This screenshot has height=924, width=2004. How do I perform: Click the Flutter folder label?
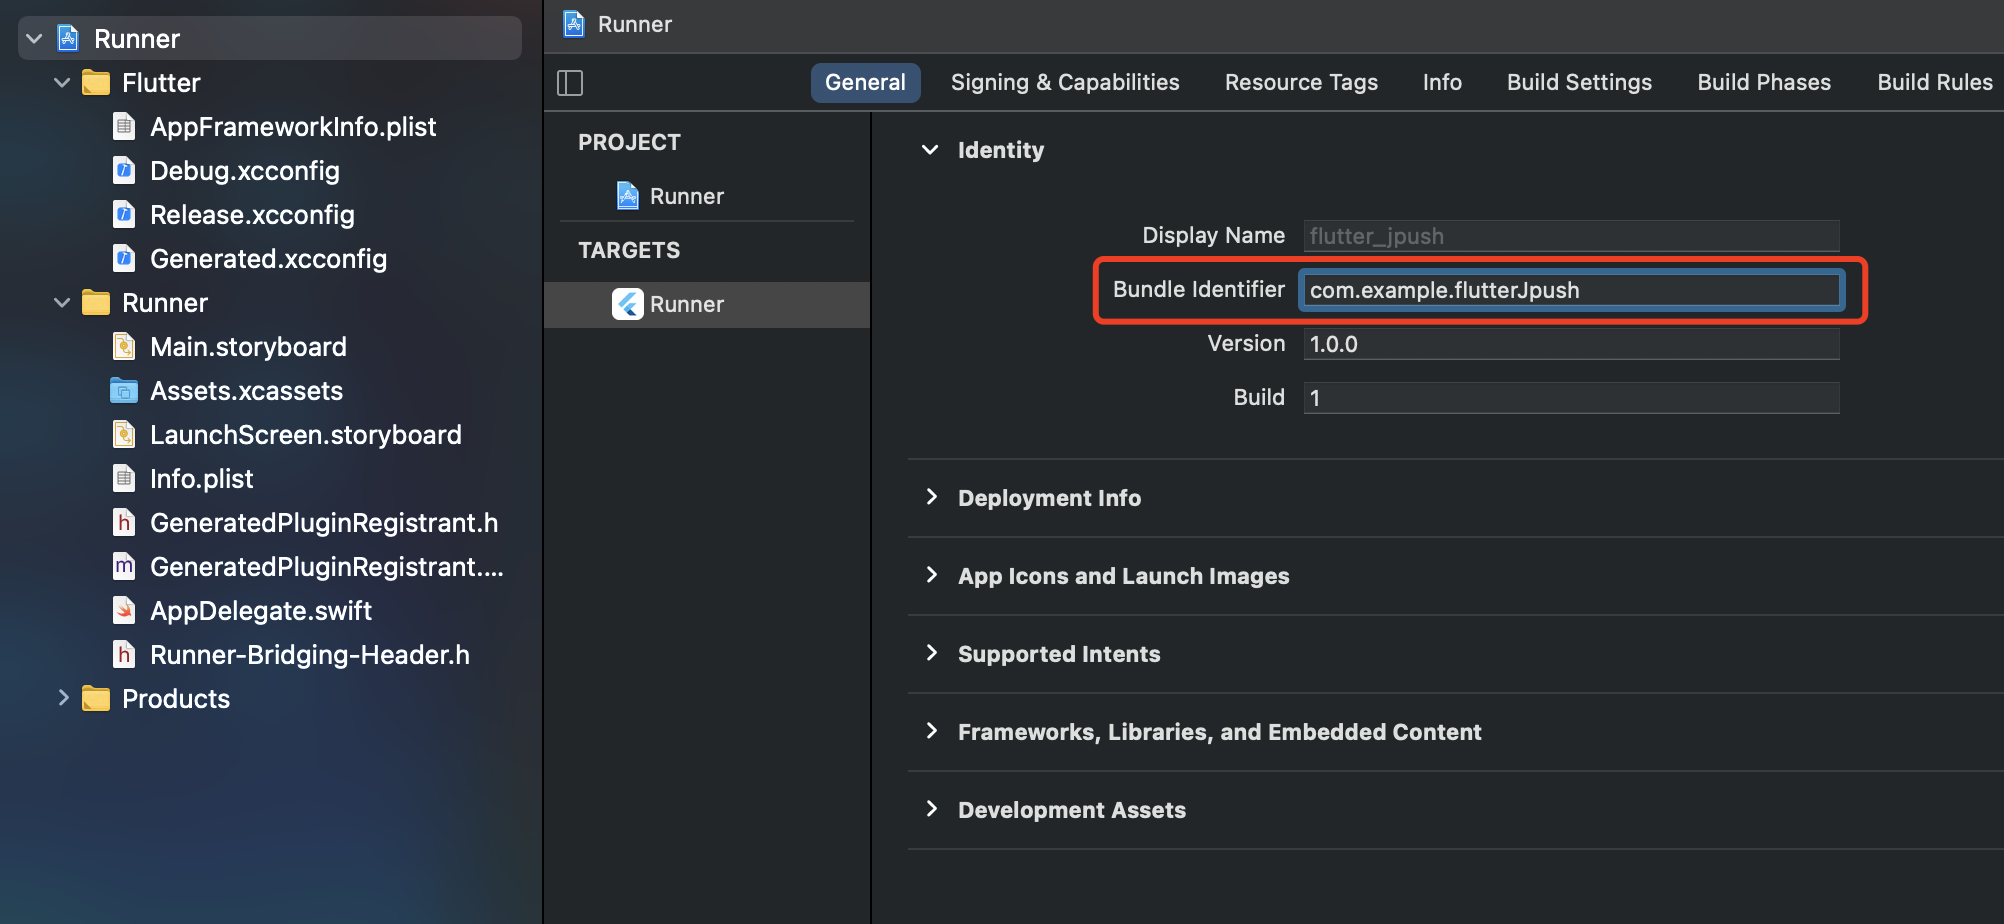(161, 83)
